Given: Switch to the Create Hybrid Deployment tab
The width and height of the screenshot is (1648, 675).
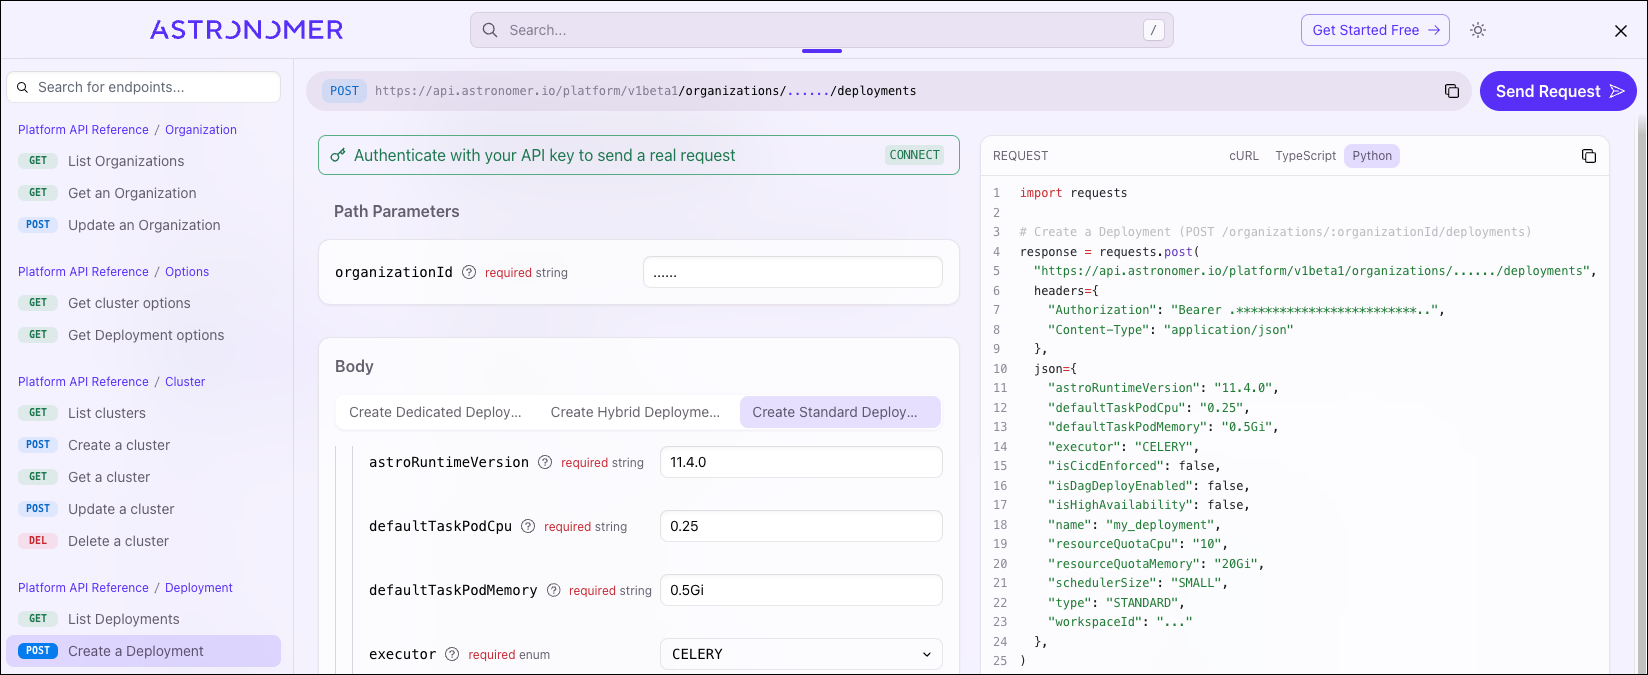Looking at the screenshot, I should tap(635, 412).
